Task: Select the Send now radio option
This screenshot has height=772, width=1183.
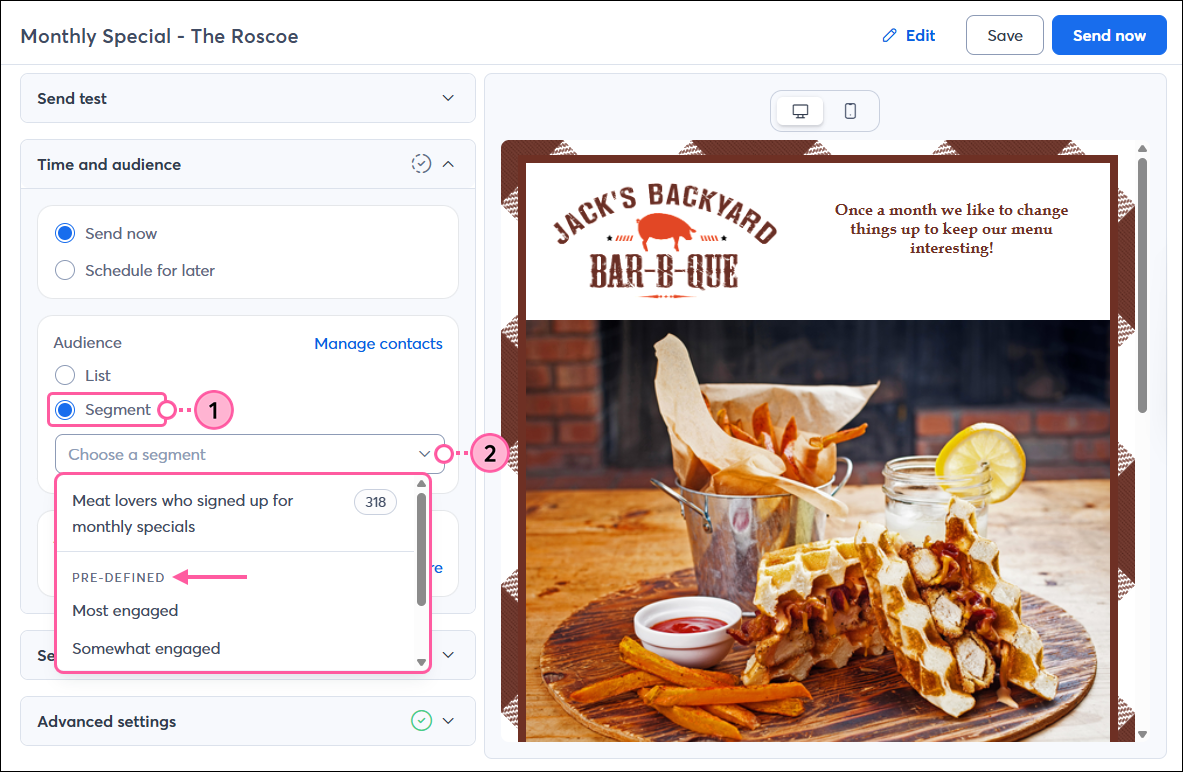Action: click(65, 233)
